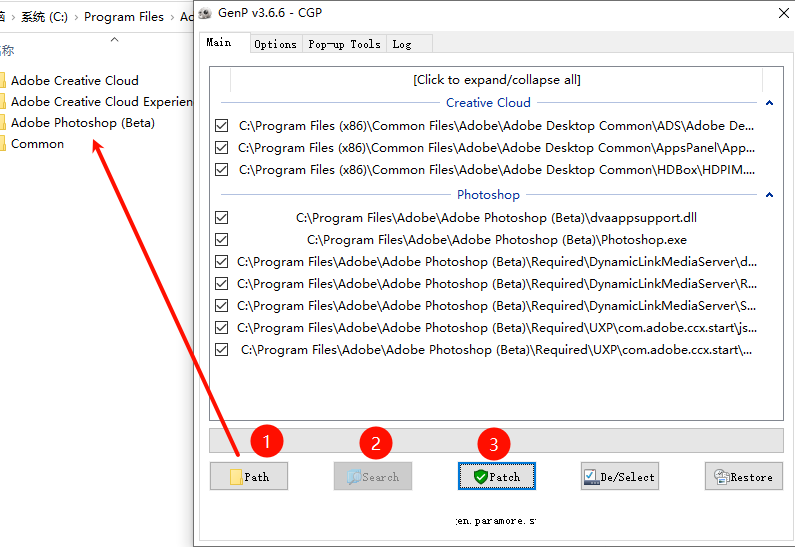Click the Restore button
This screenshot has width=795, height=547.
click(x=744, y=476)
